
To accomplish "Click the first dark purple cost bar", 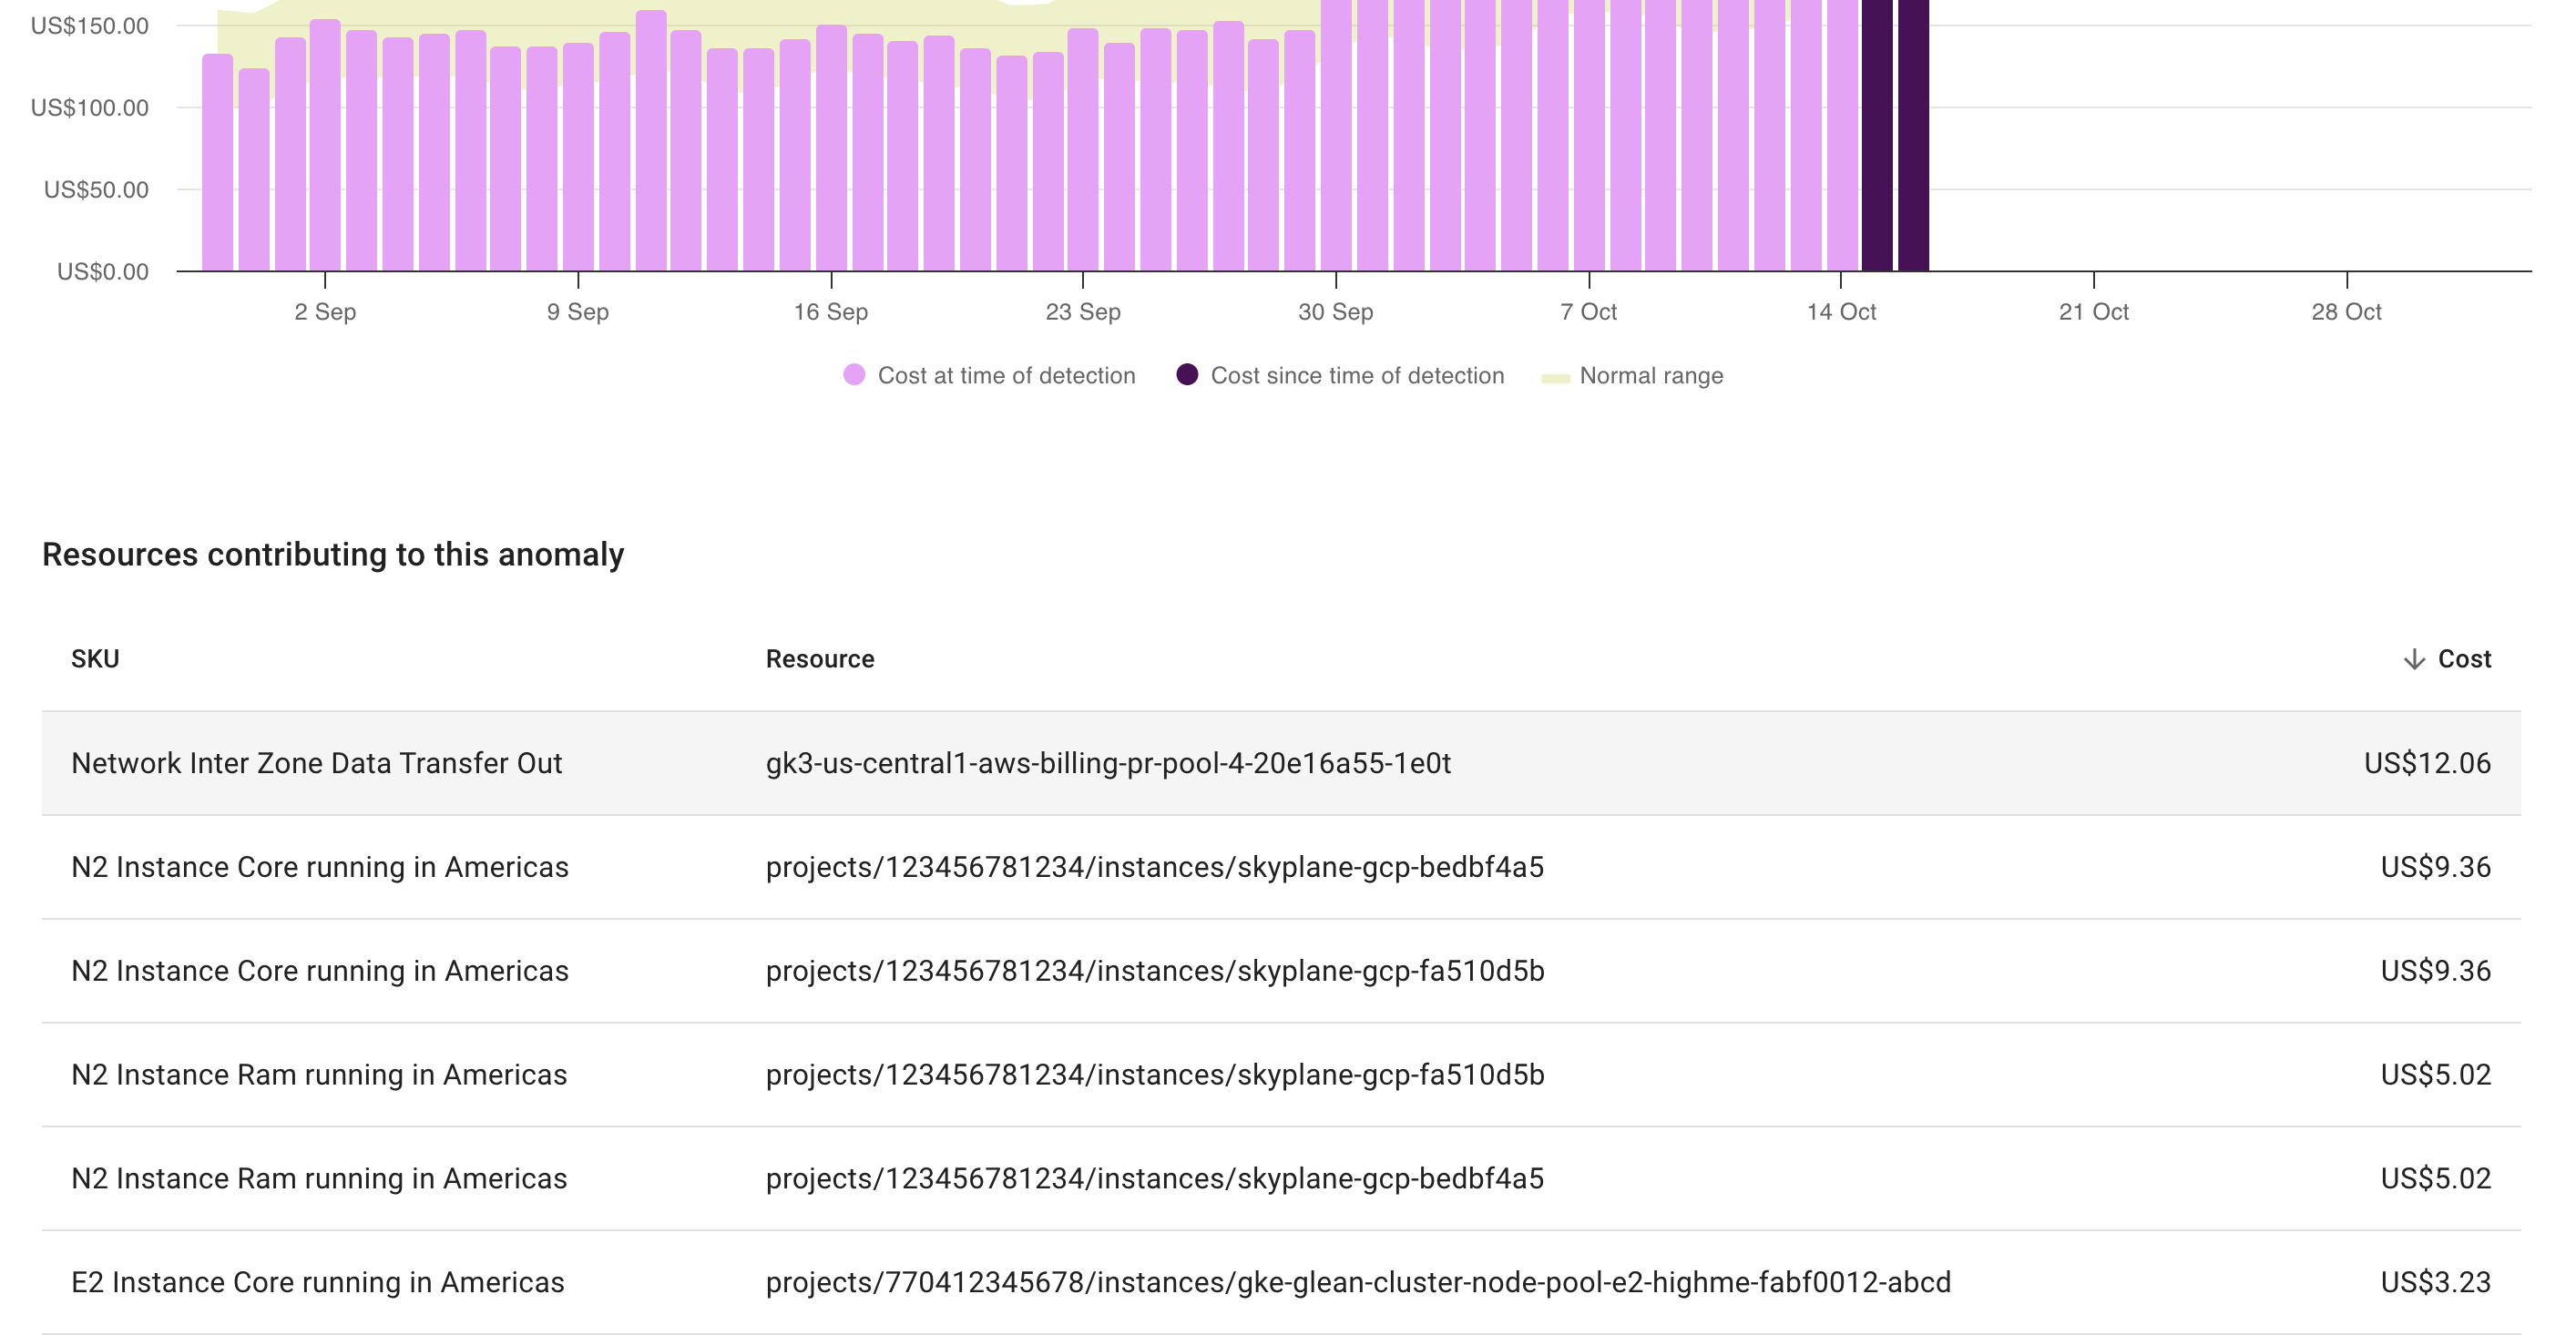I will click(1878, 135).
